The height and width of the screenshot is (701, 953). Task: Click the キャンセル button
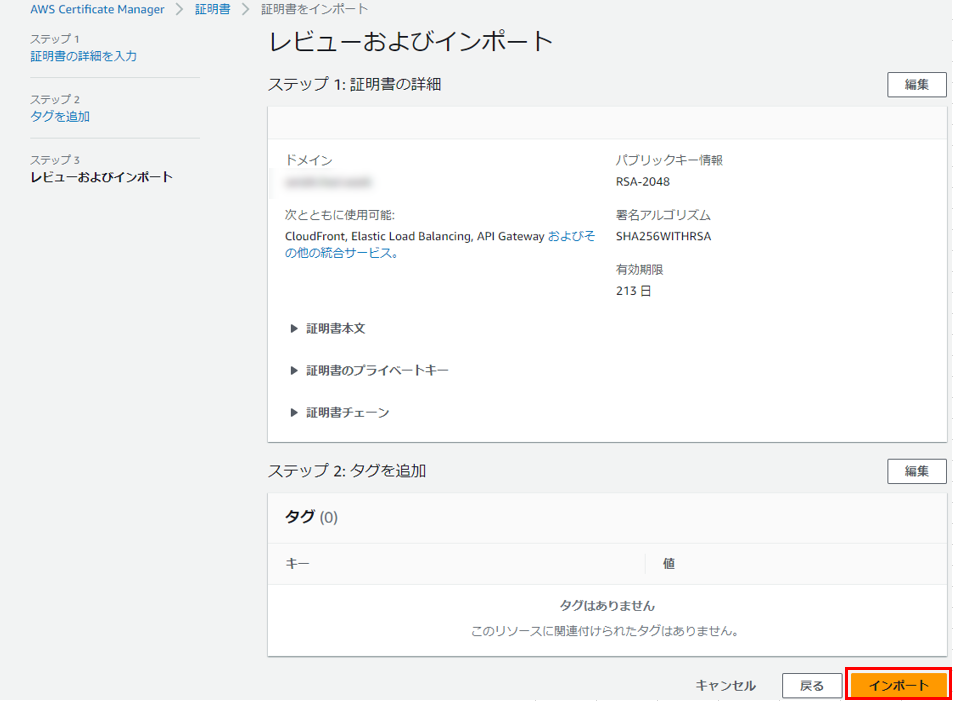[725, 686]
